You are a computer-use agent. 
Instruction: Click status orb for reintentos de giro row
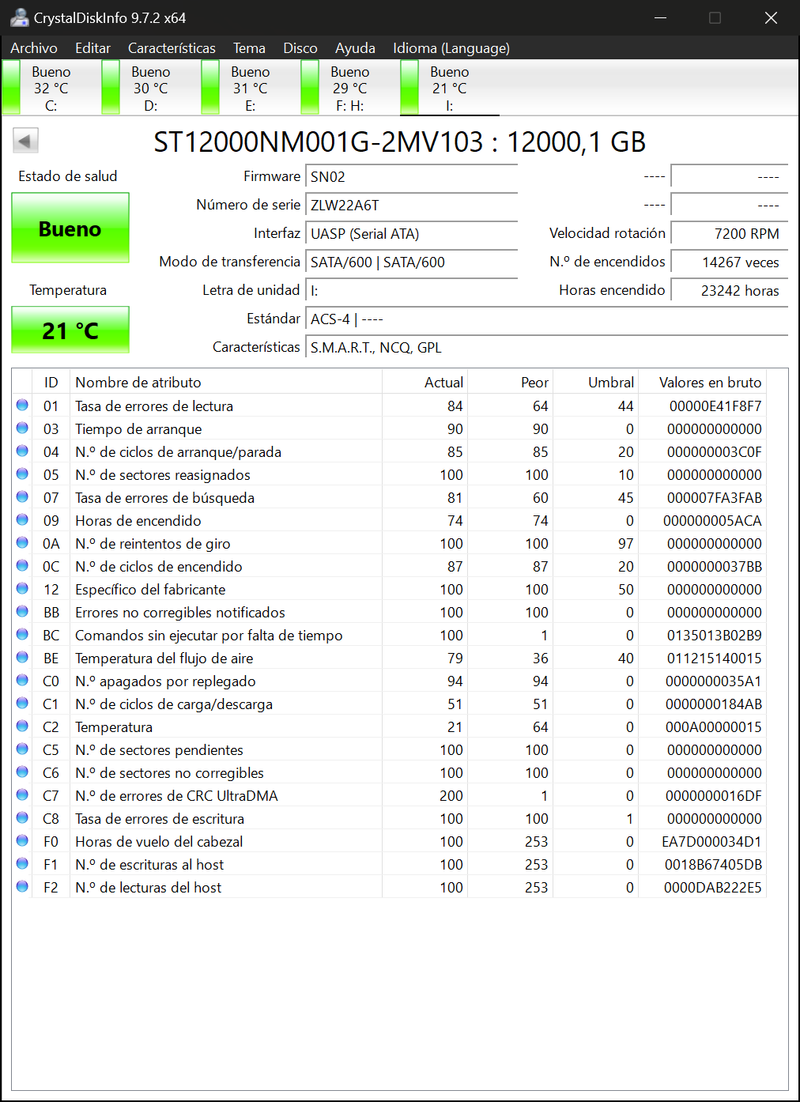(x=22, y=543)
